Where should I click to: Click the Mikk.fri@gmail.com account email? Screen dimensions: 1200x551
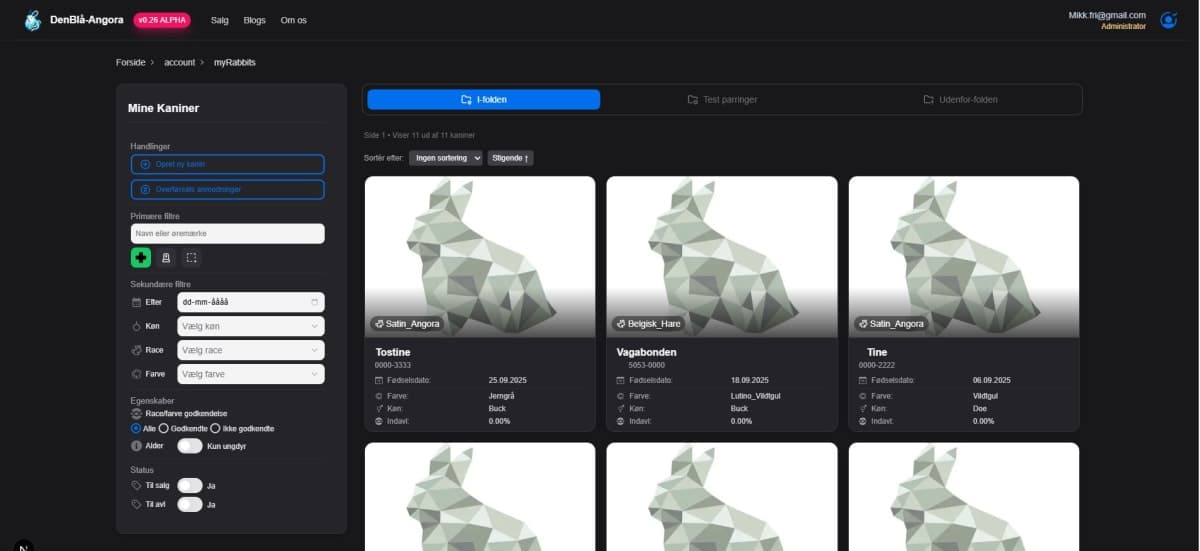(1107, 15)
